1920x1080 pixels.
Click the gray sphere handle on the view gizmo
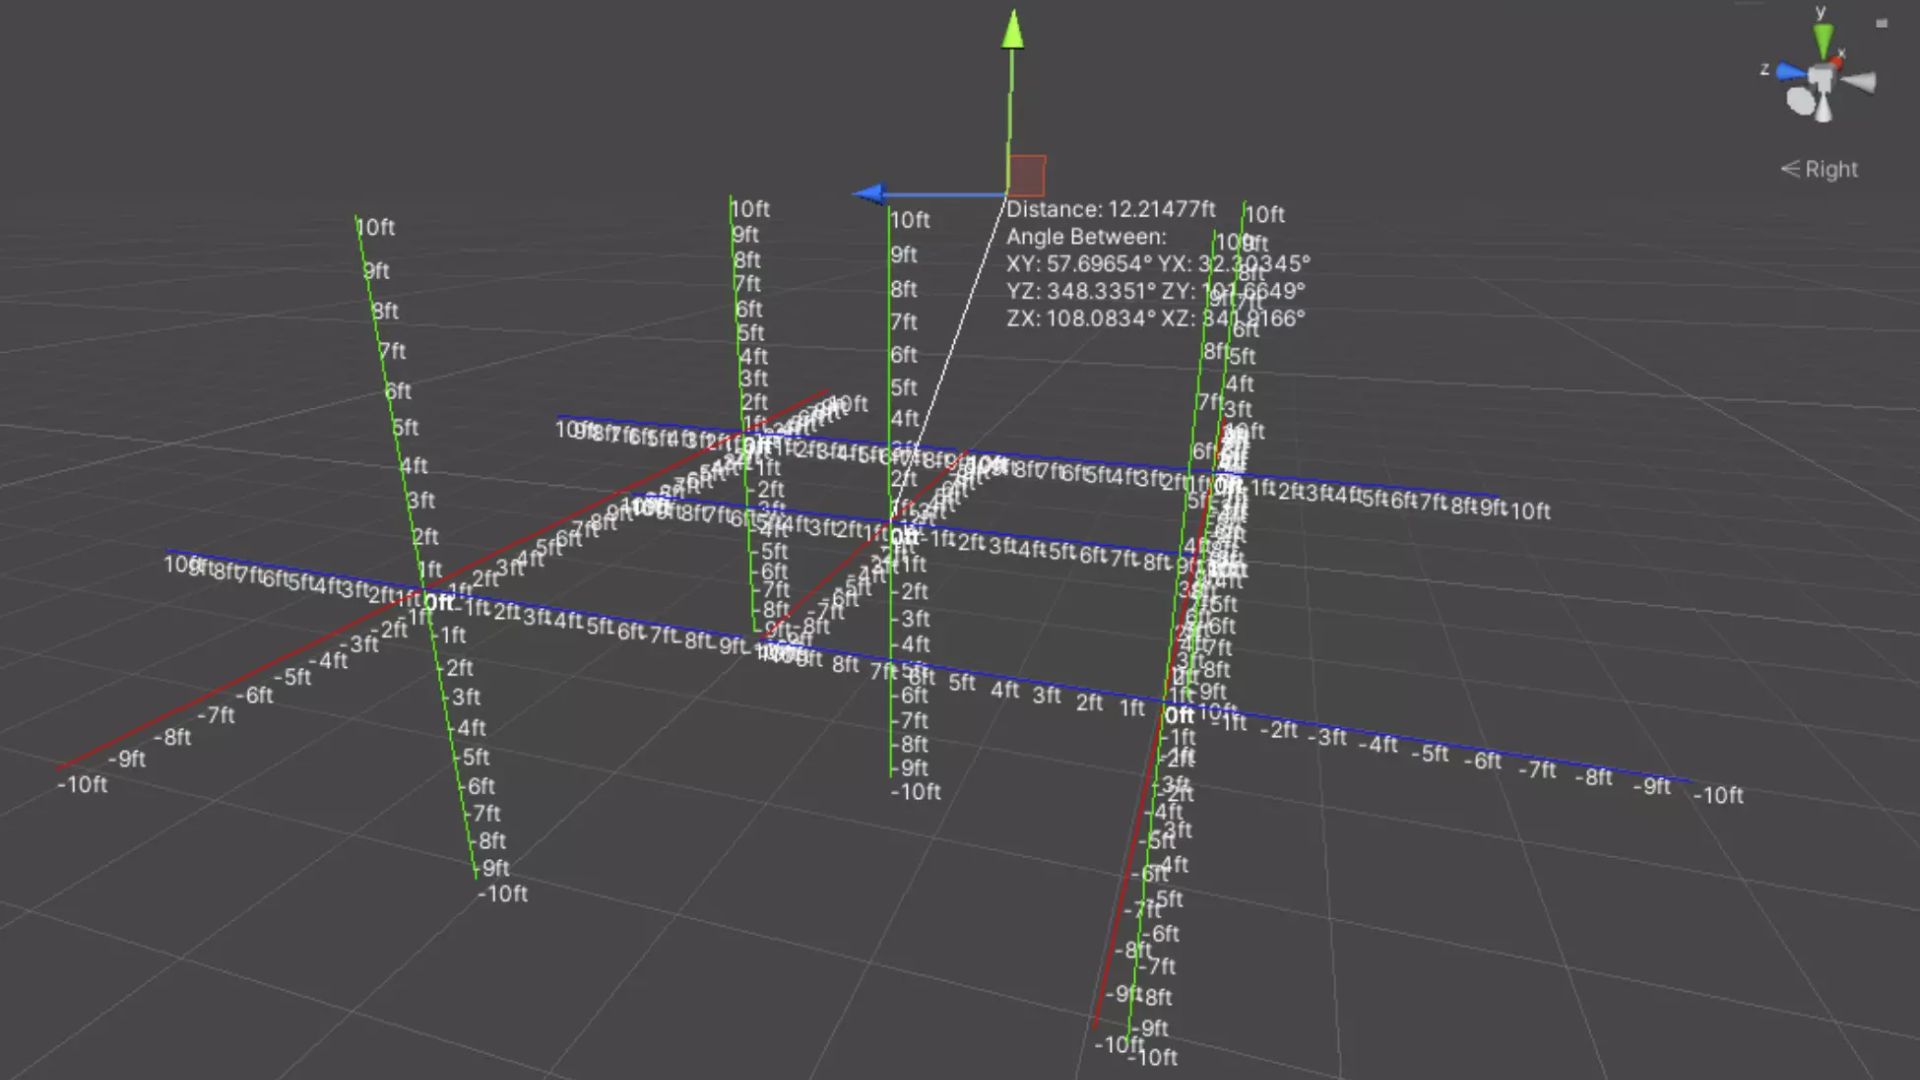coord(1799,100)
